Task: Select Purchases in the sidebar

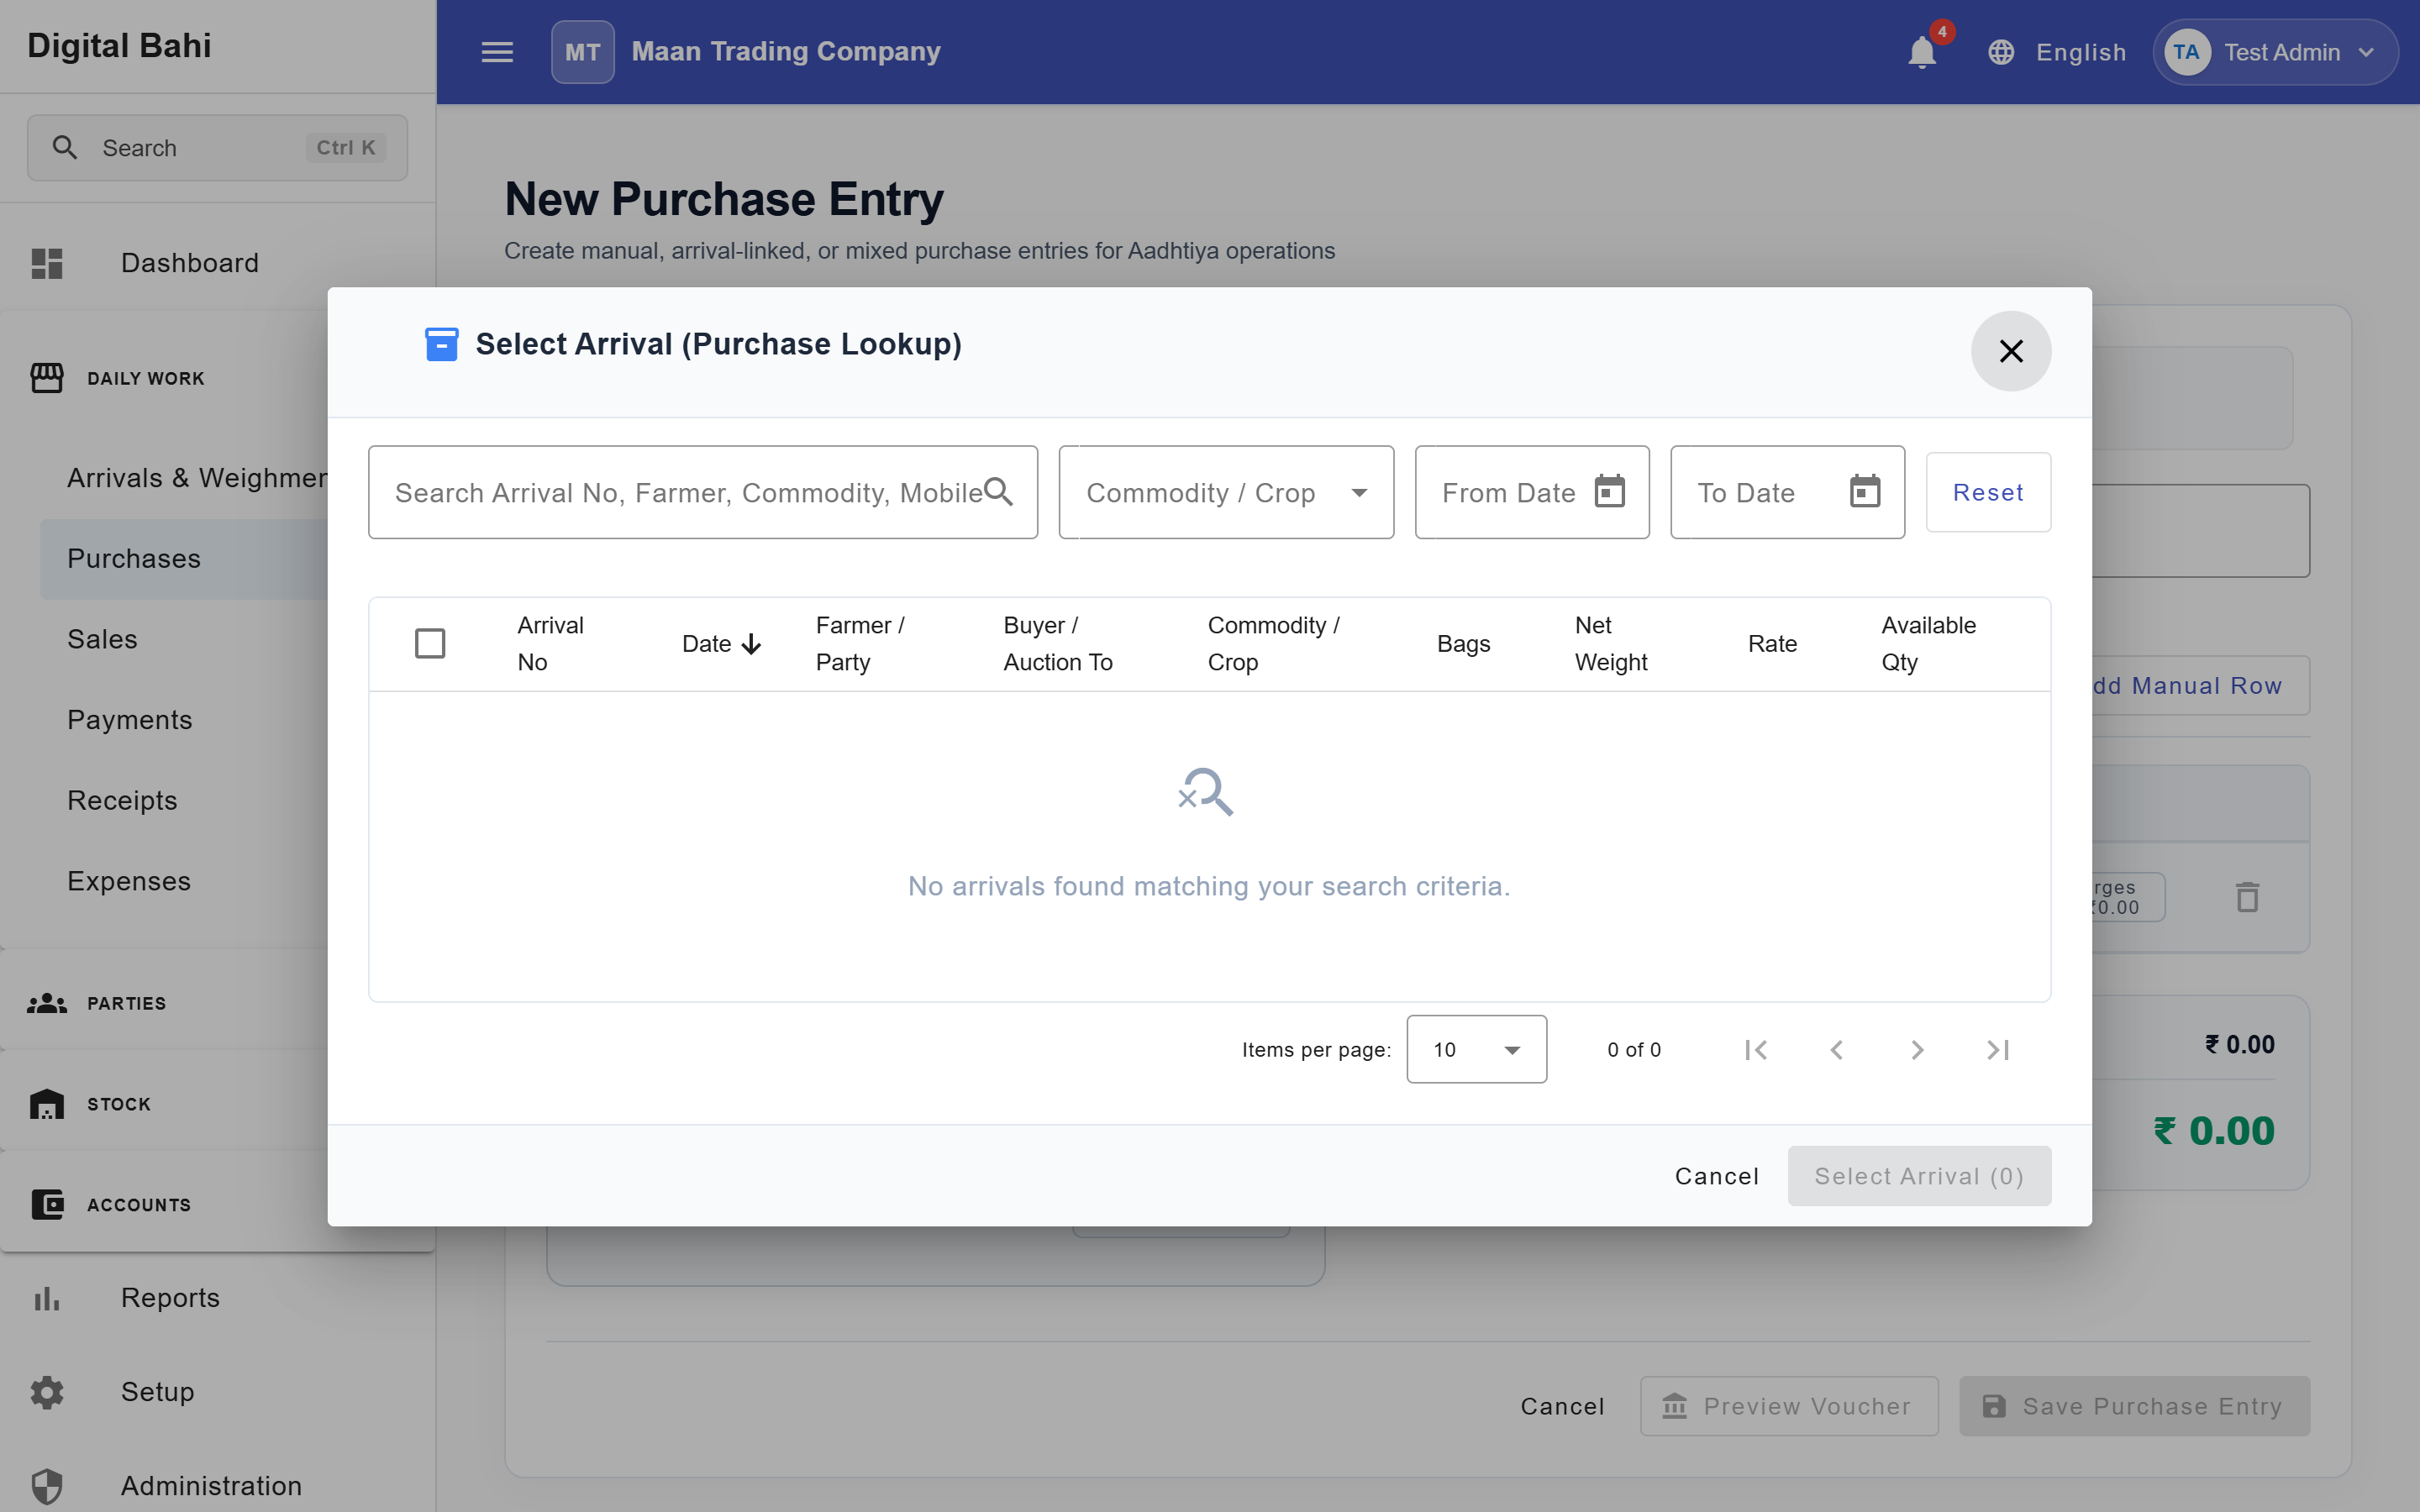Action: [x=184, y=559]
